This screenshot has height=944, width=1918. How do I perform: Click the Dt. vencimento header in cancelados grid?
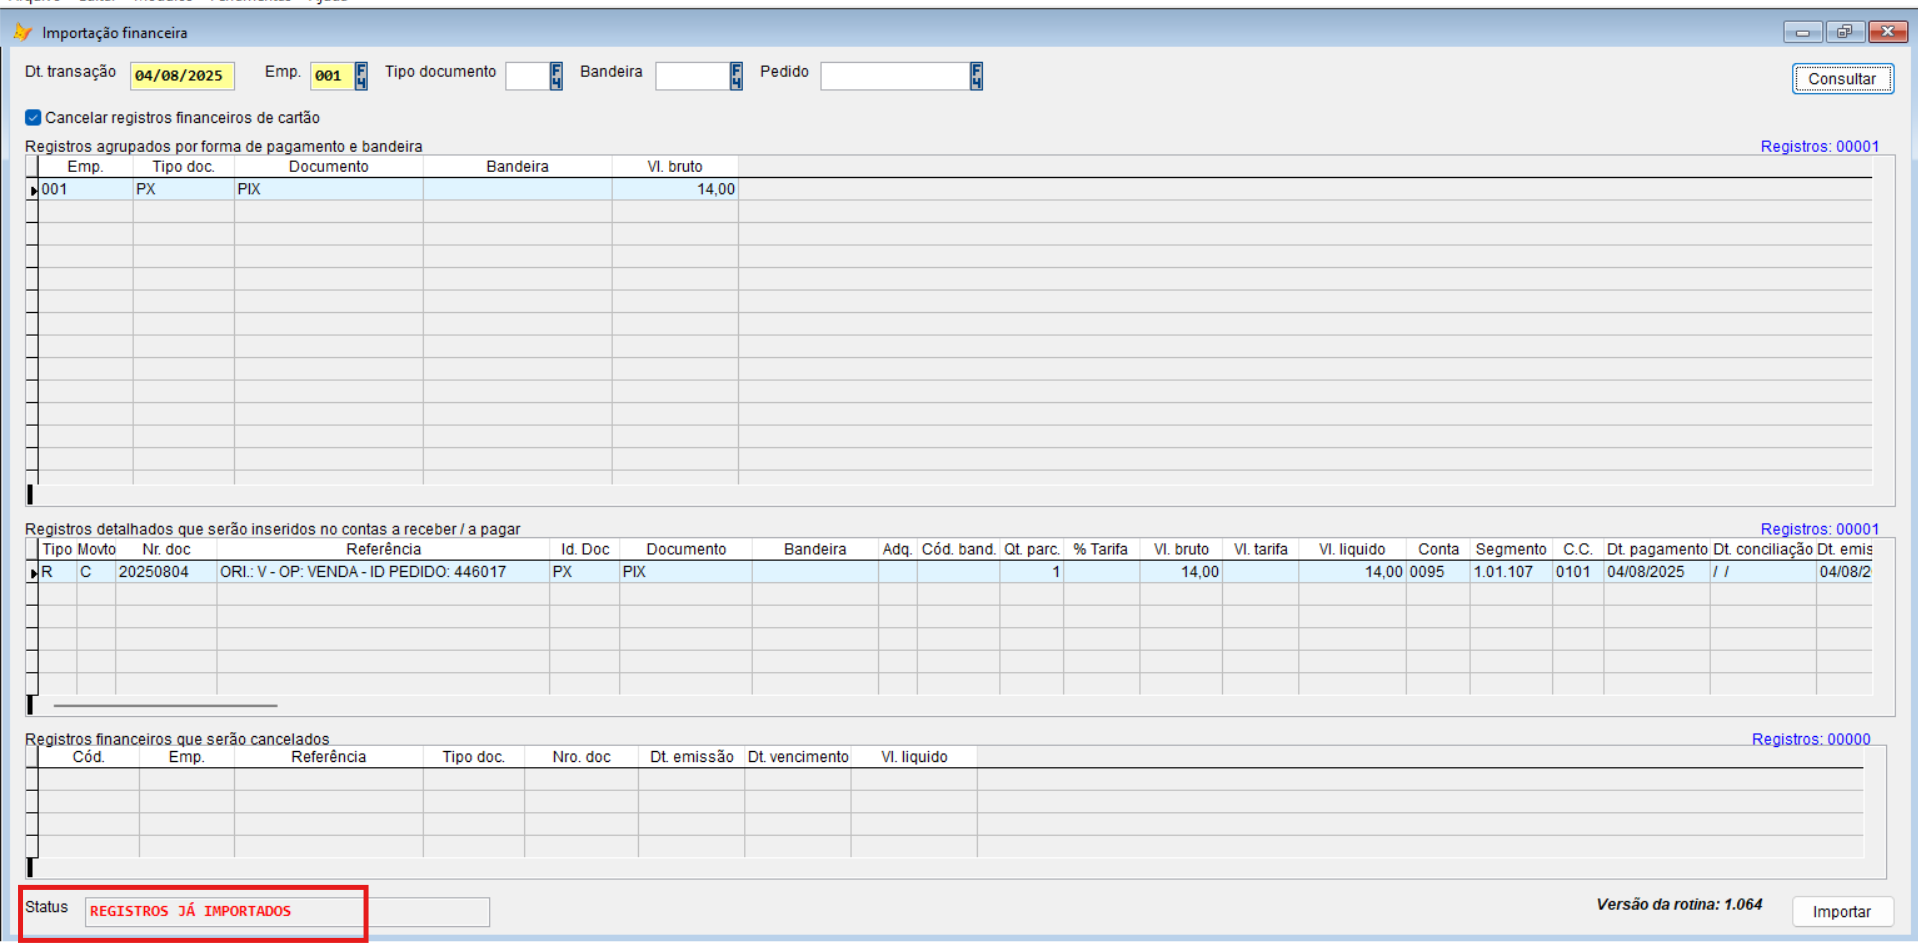coord(797,757)
